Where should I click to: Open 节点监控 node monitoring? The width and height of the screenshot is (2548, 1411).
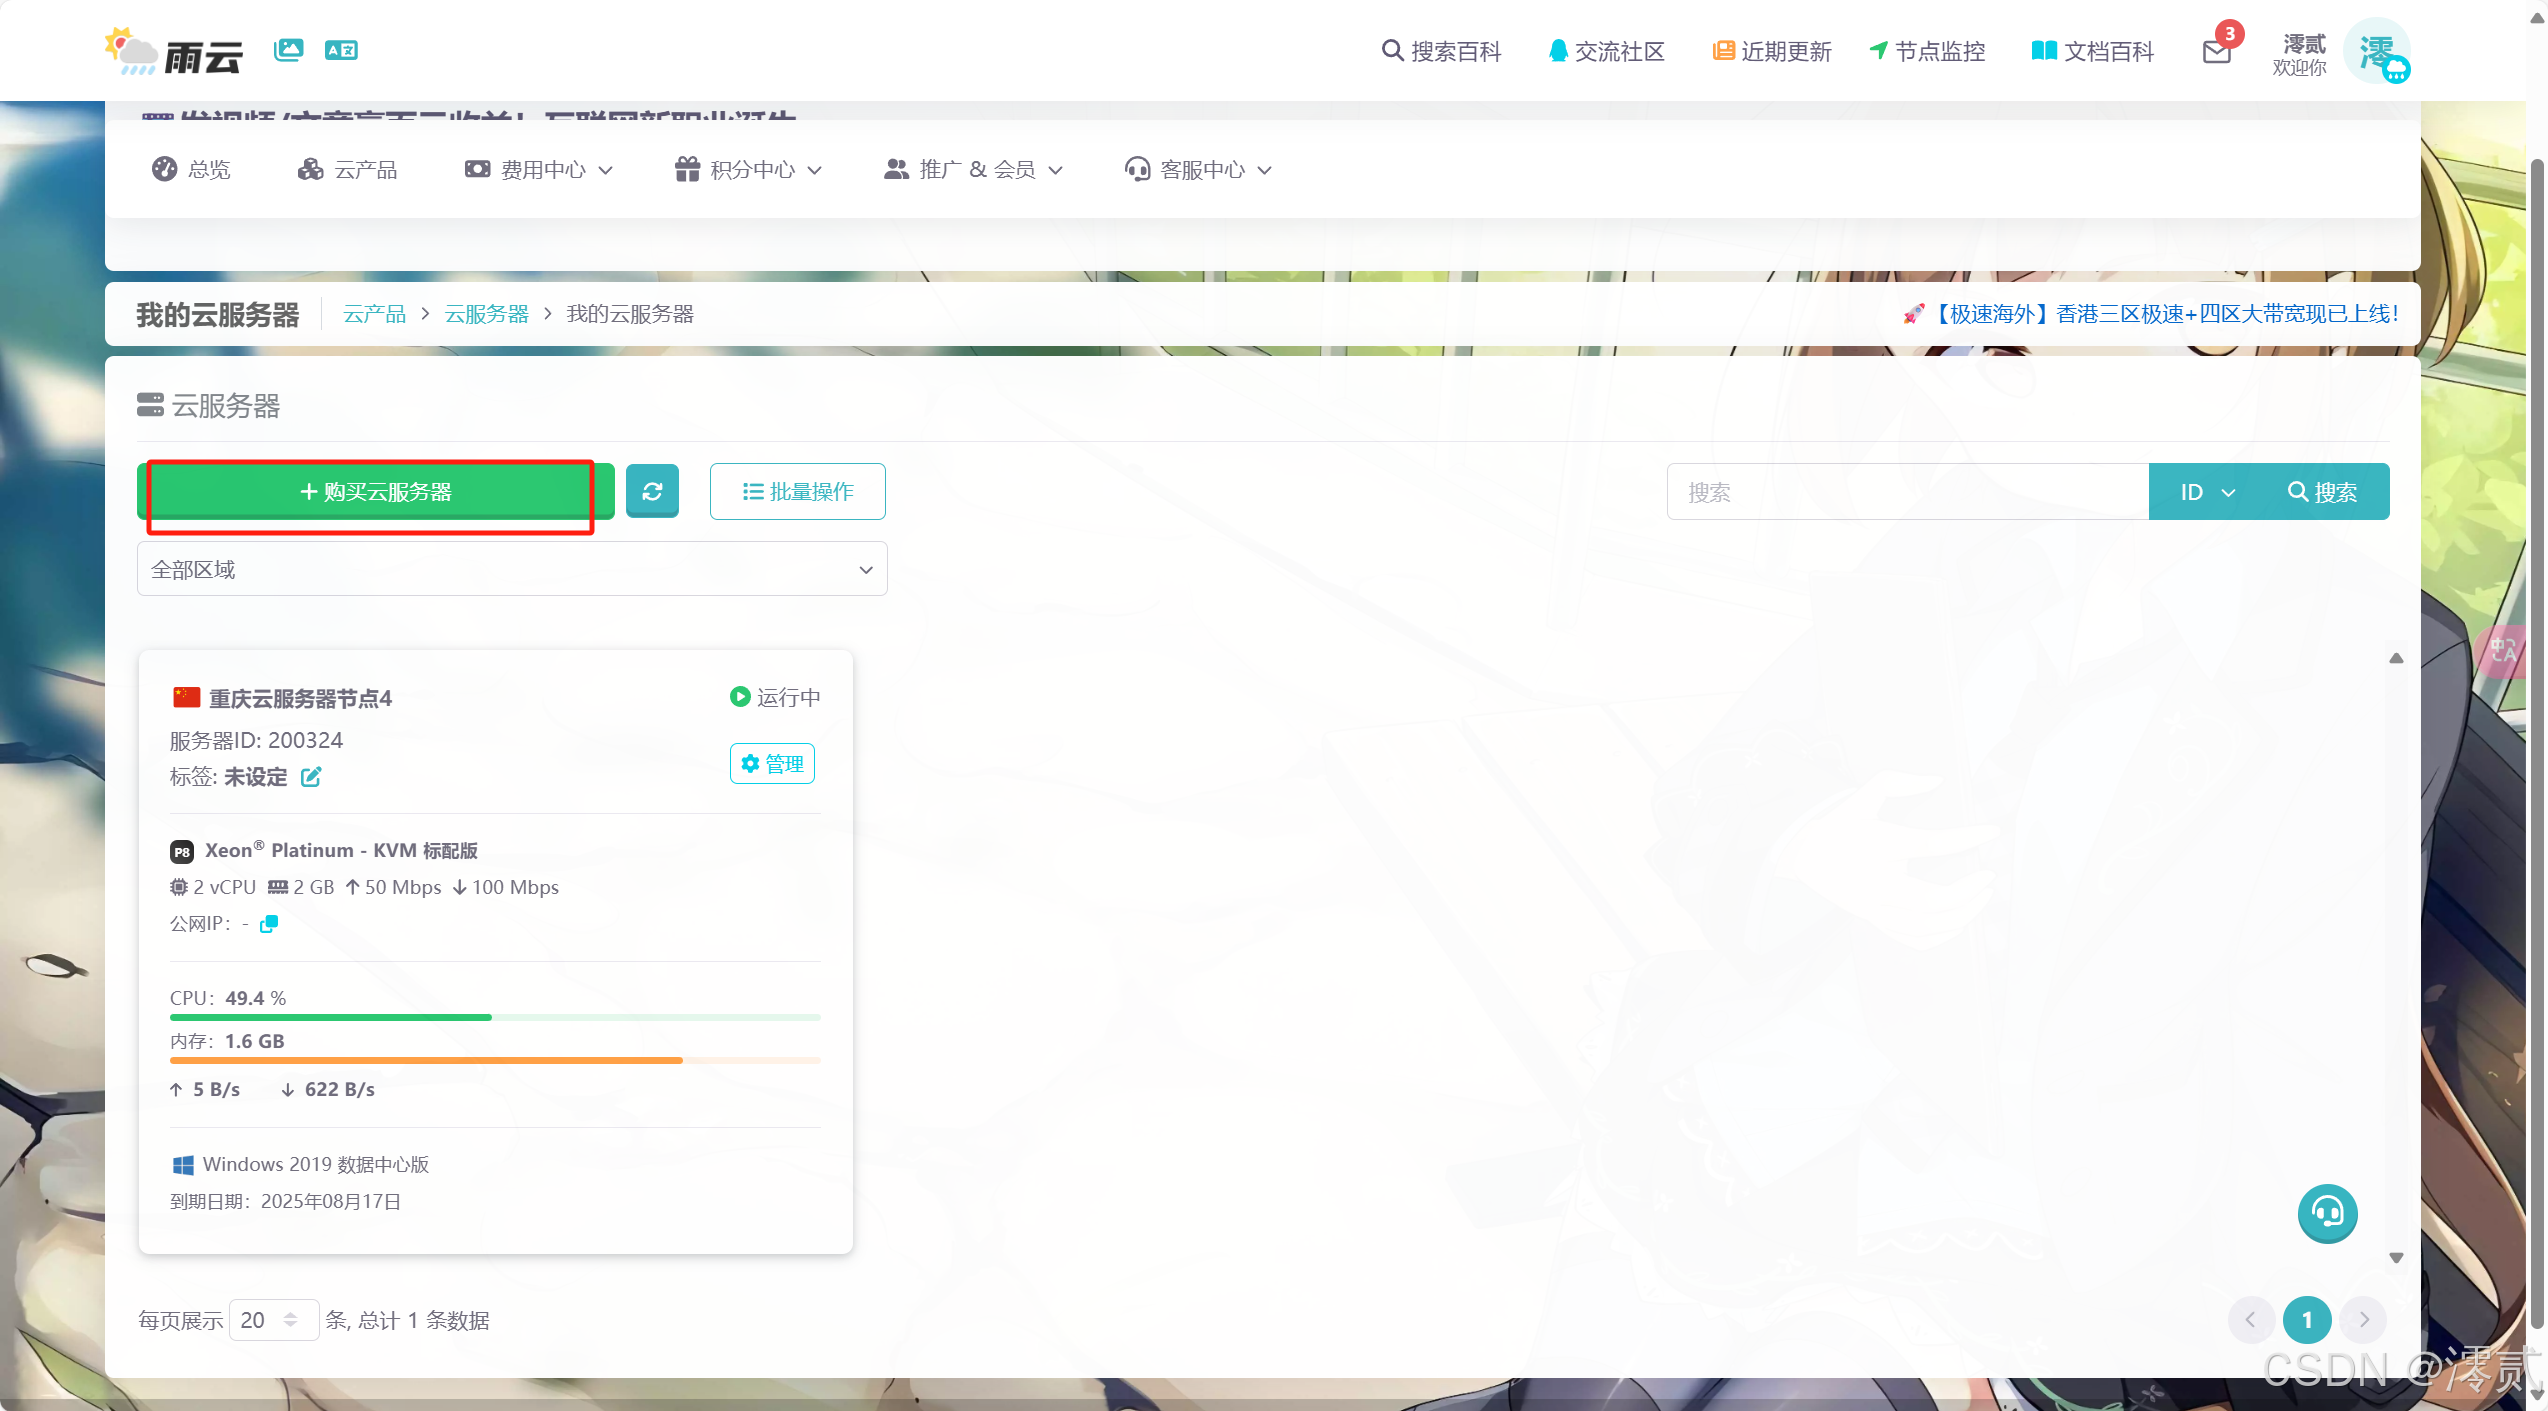pyautogui.click(x=1926, y=51)
